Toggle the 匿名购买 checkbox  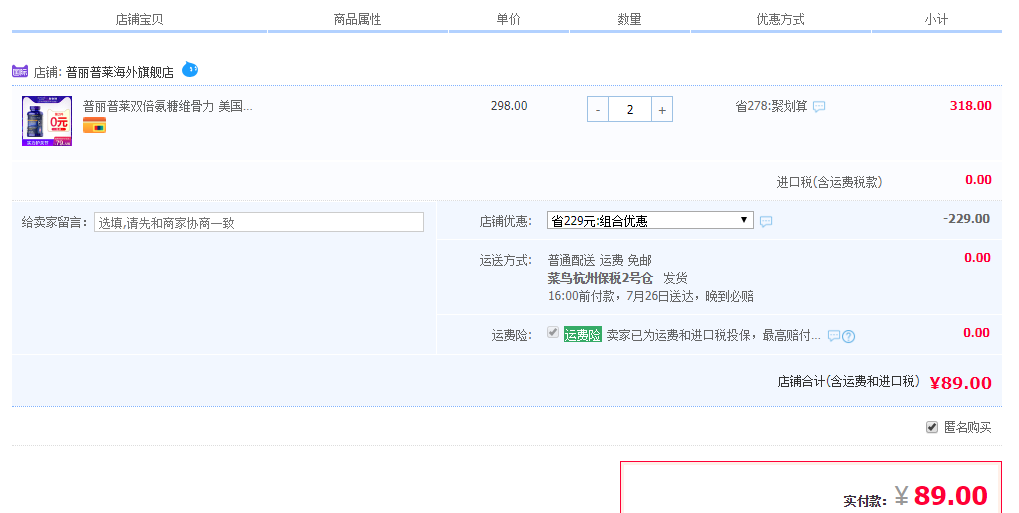point(932,427)
